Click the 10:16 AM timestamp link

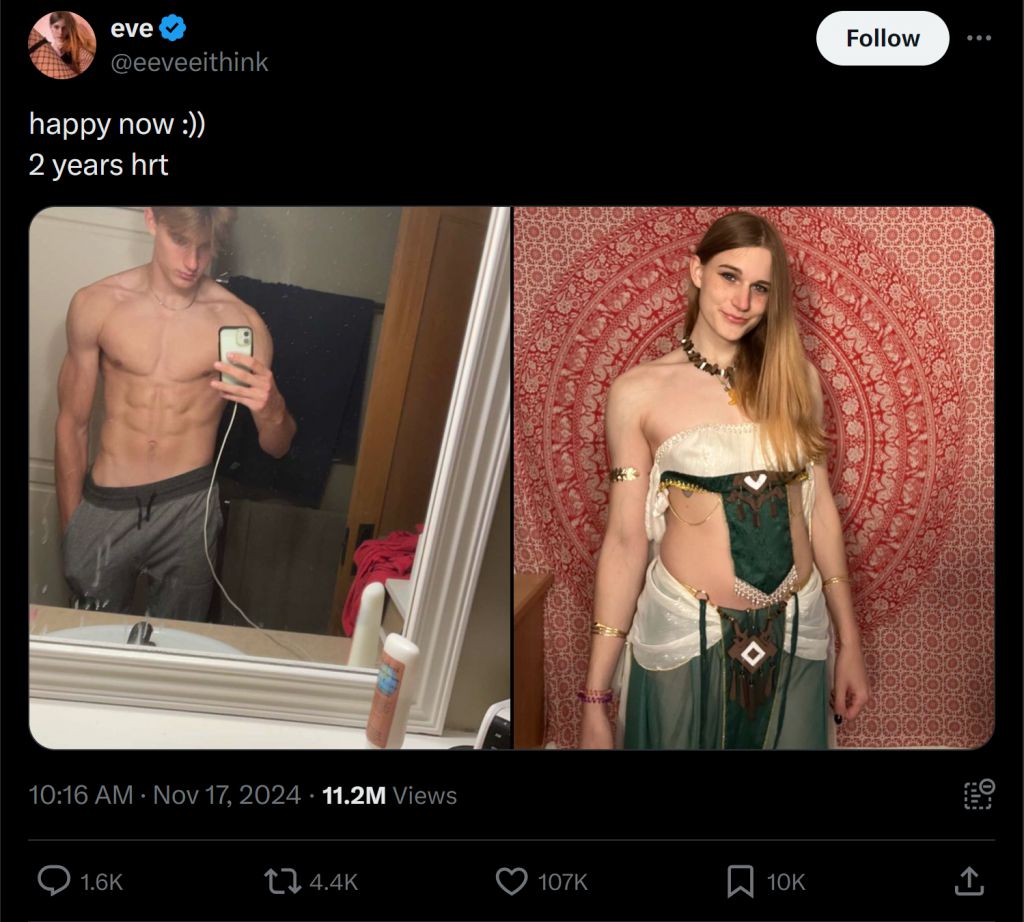coord(80,795)
